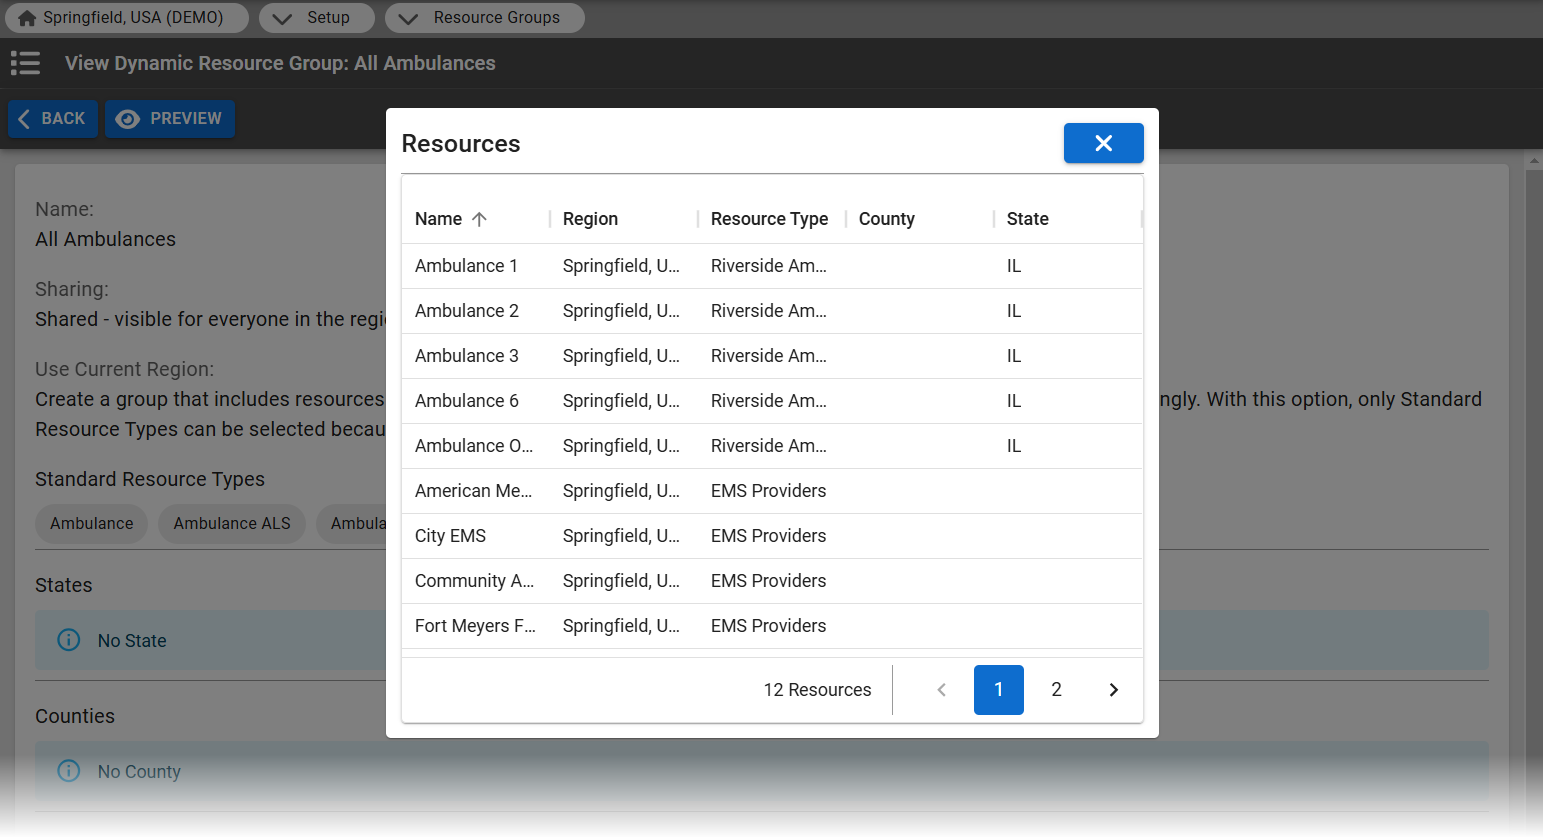The height and width of the screenshot is (838, 1543).
Task: Click the eye icon on Preview button
Action: pos(127,119)
